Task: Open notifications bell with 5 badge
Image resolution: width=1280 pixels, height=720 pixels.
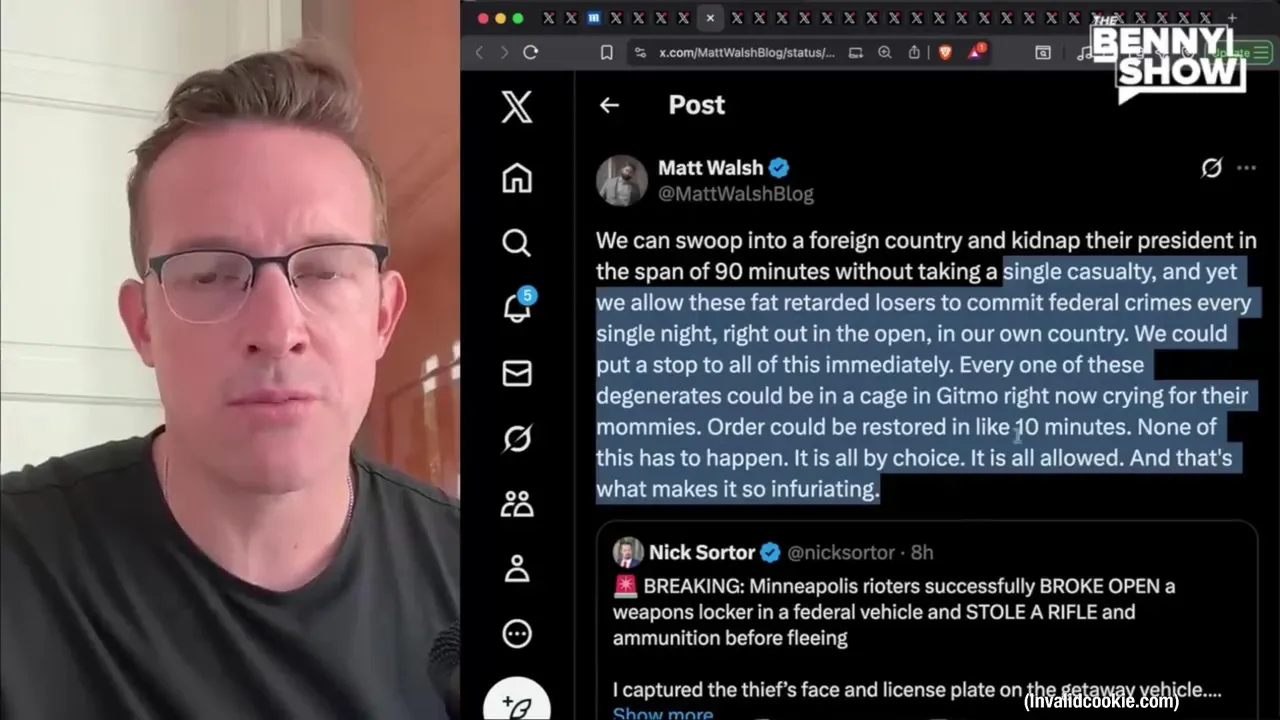Action: tap(519, 306)
